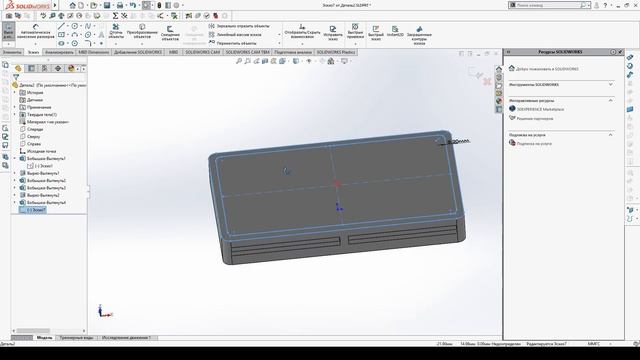The height and width of the screenshot is (360, 640).
Task: Switch to the Элементы ribbon tab
Action: 12,52
